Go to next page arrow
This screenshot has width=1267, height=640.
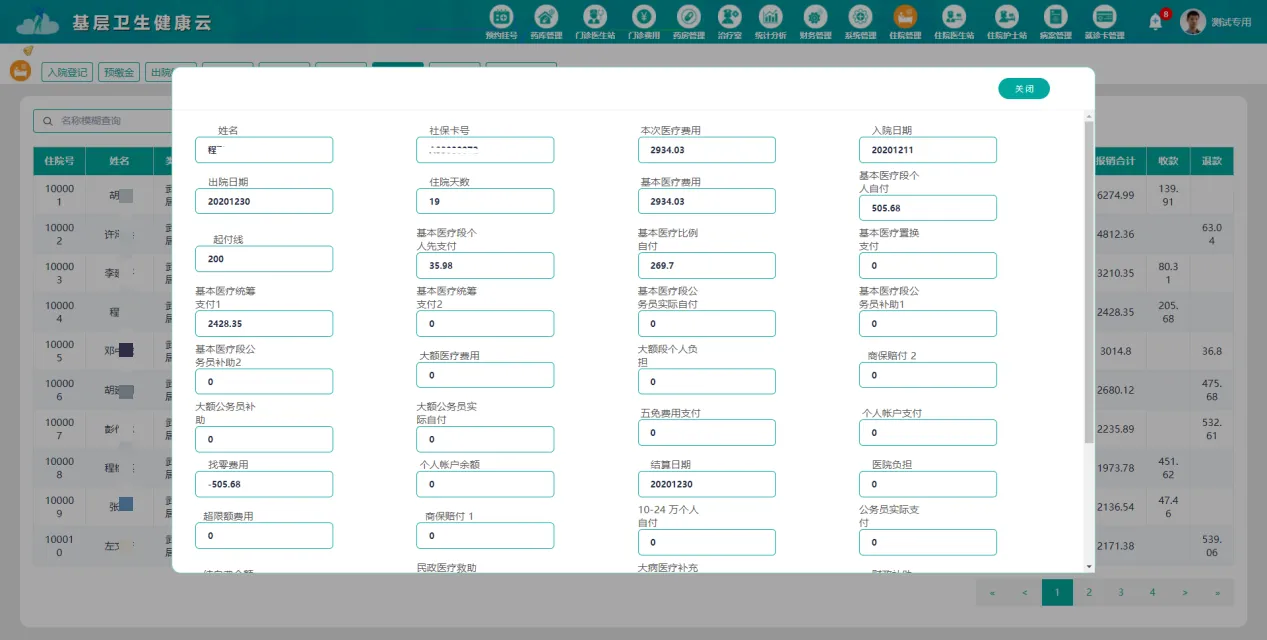click(1185, 592)
